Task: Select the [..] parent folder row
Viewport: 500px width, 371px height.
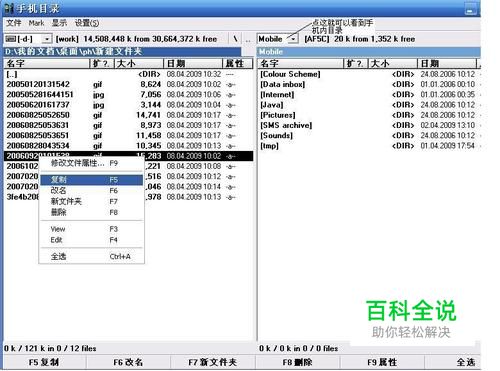Action: point(128,74)
